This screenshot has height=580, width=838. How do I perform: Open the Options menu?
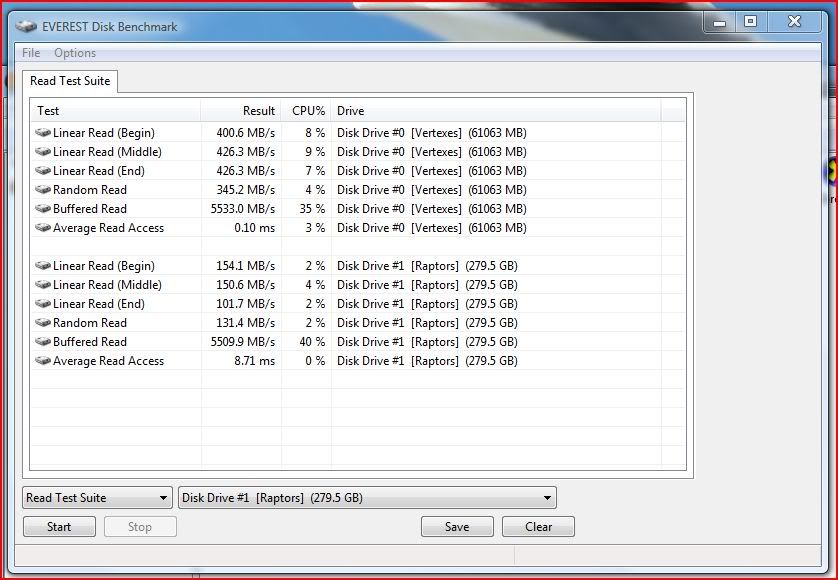(x=75, y=53)
